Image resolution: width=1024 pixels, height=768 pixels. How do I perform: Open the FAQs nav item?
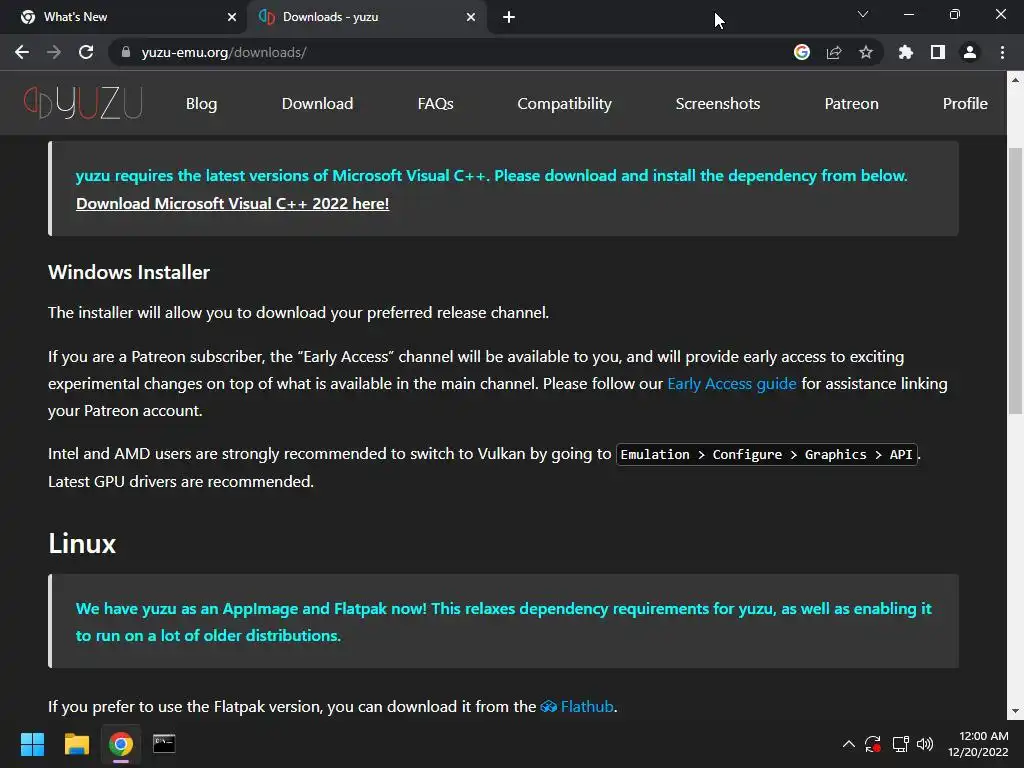(x=436, y=104)
